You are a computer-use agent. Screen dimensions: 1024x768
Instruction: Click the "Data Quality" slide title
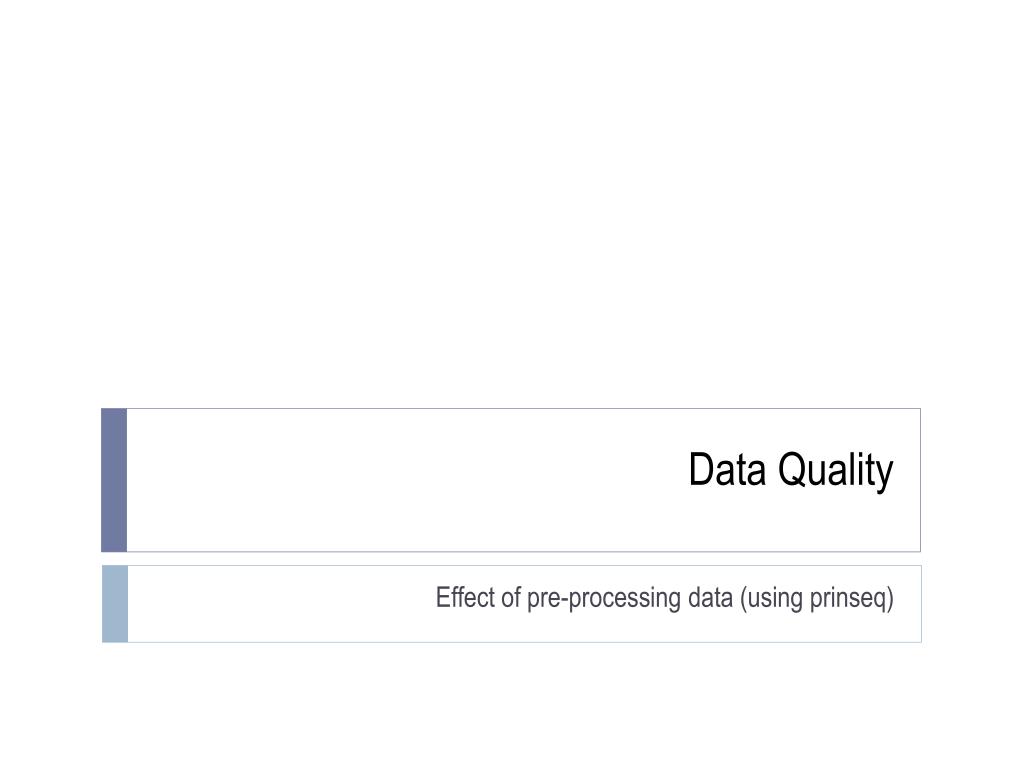click(x=790, y=470)
